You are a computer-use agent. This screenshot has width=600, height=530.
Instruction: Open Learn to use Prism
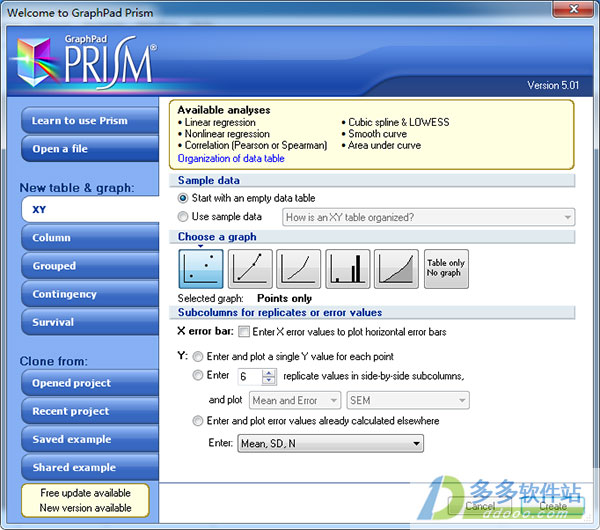coord(91,121)
